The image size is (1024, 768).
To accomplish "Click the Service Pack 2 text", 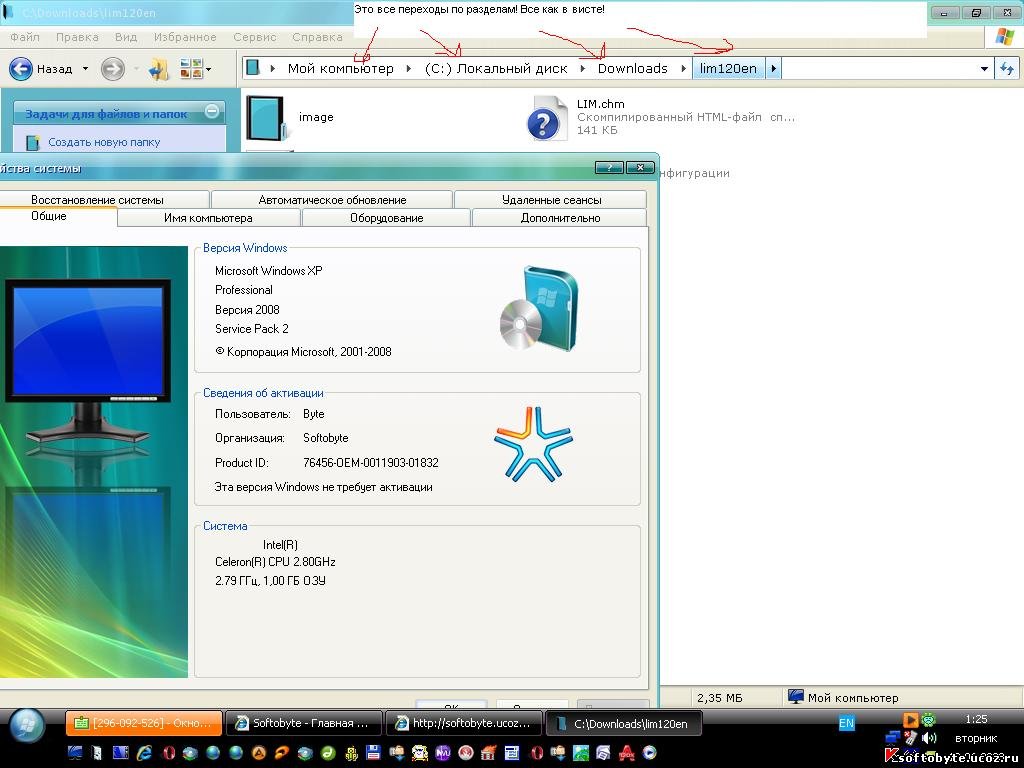I will pyautogui.click(x=251, y=328).
